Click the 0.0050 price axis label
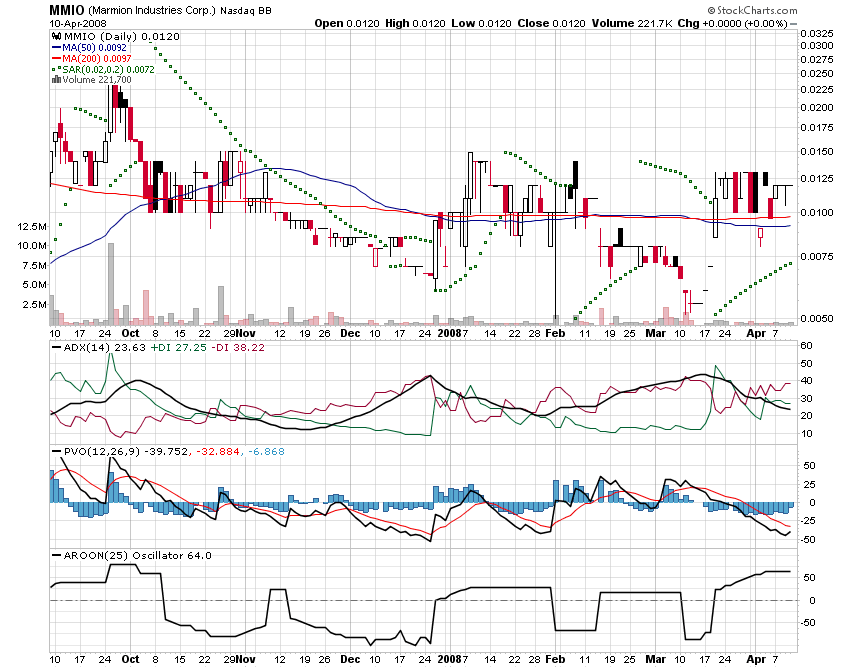This screenshot has width=850, height=668. 817,318
